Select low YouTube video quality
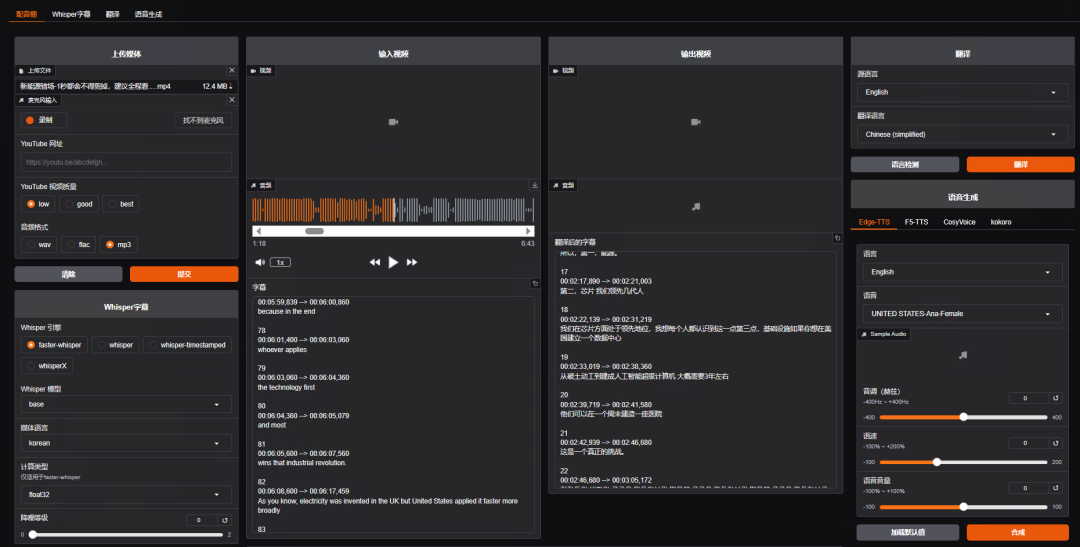 pyautogui.click(x=38, y=204)
